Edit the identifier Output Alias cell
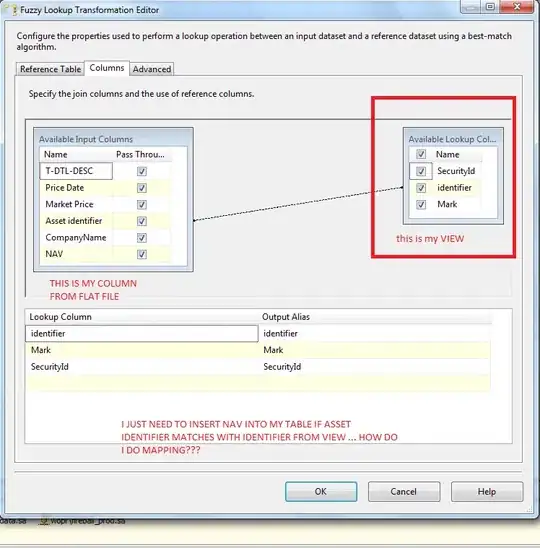 (x=375, y=333)
